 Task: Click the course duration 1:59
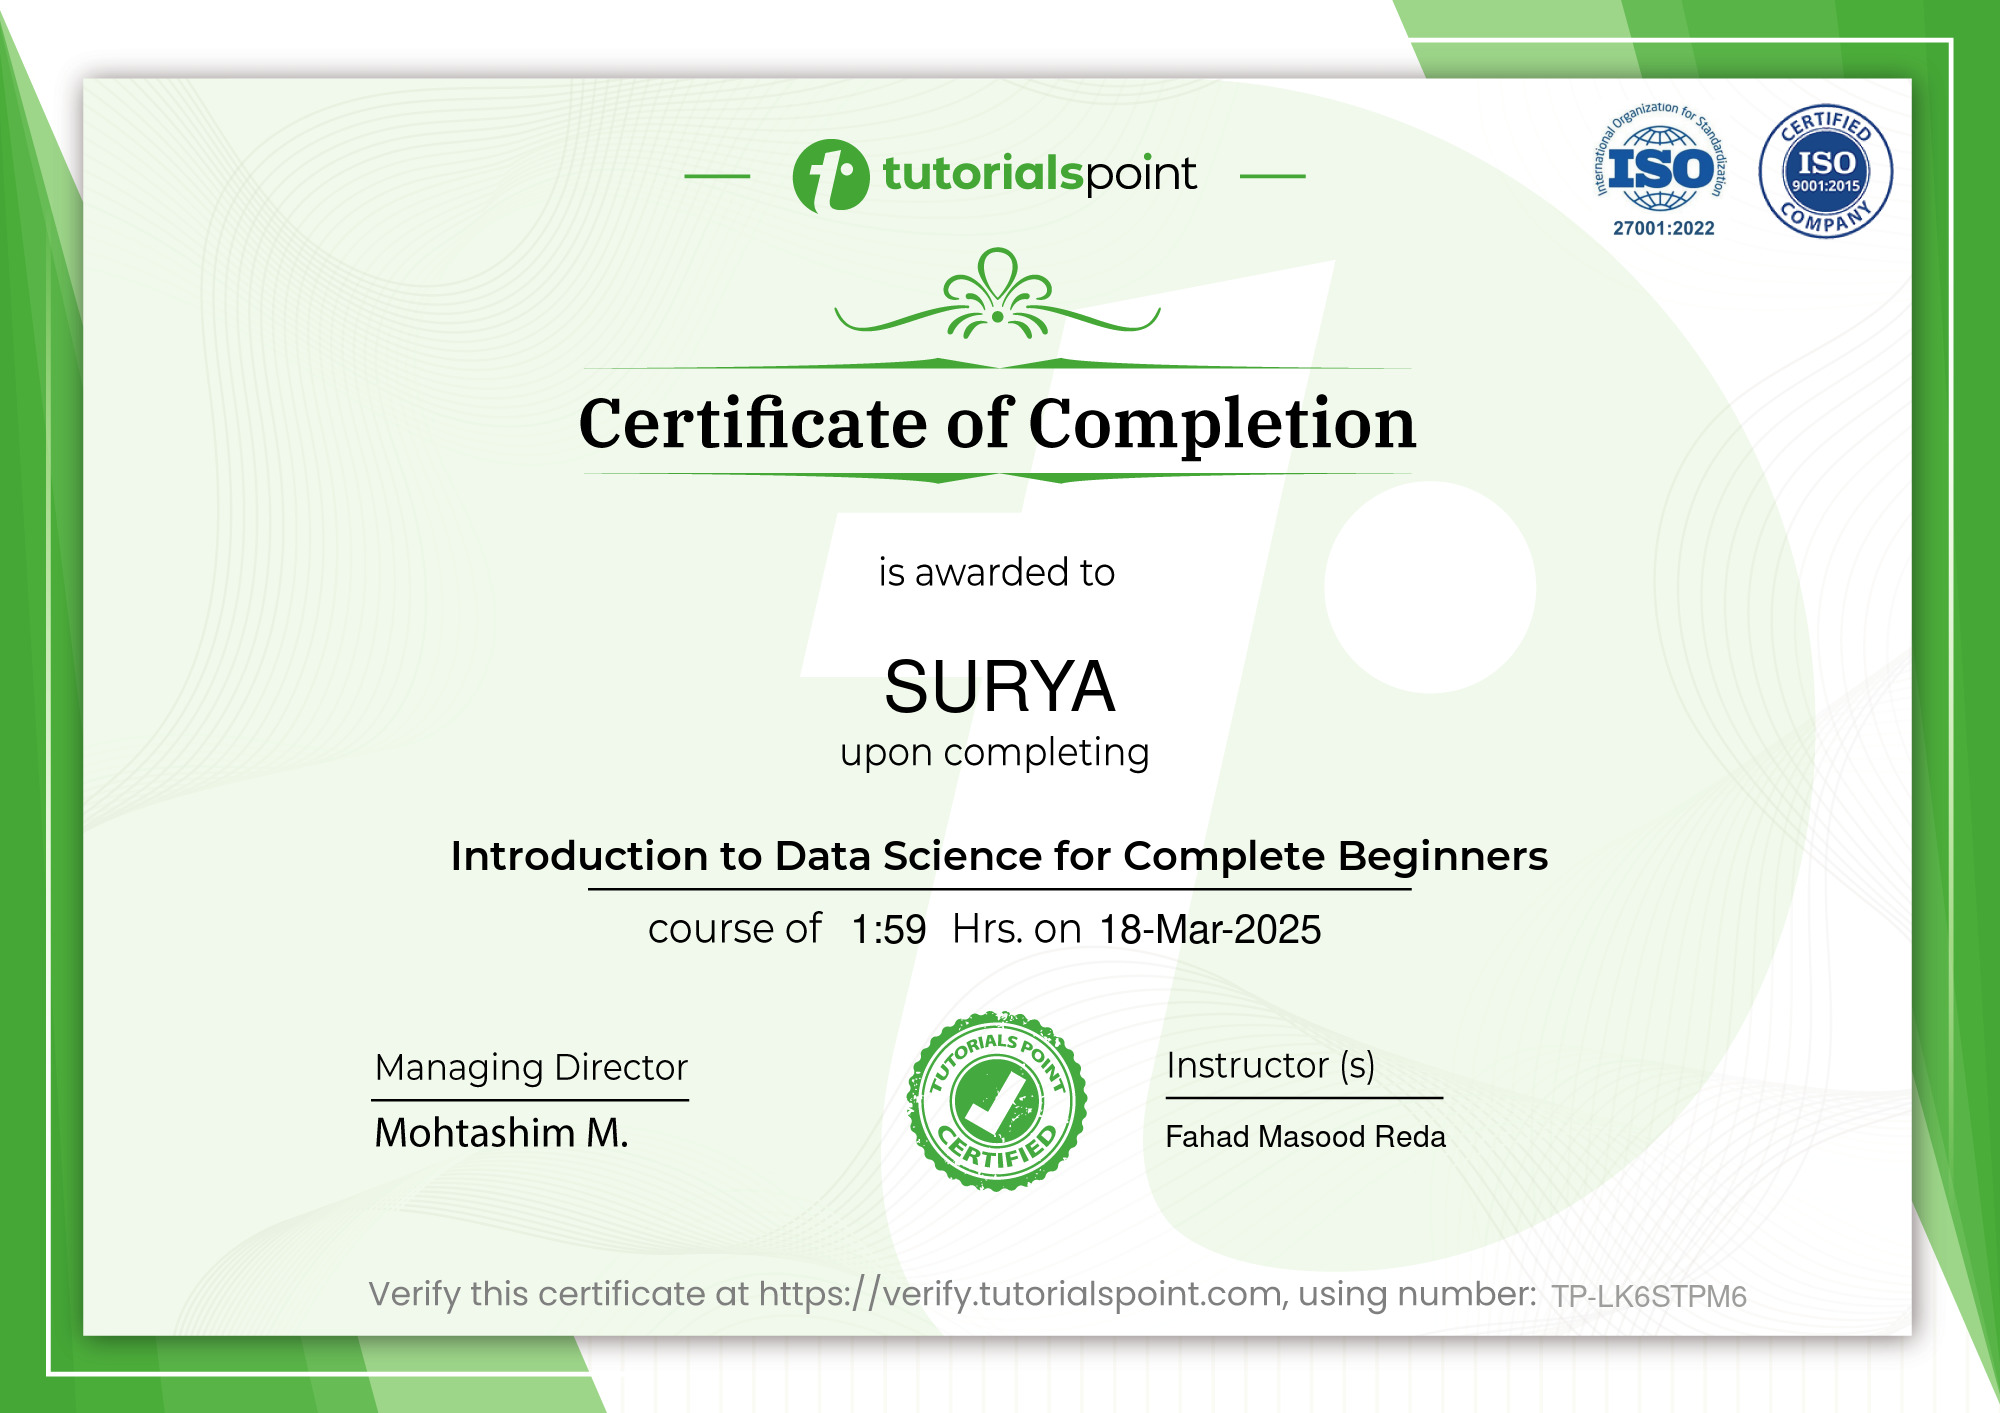click(x=889, y=930)
